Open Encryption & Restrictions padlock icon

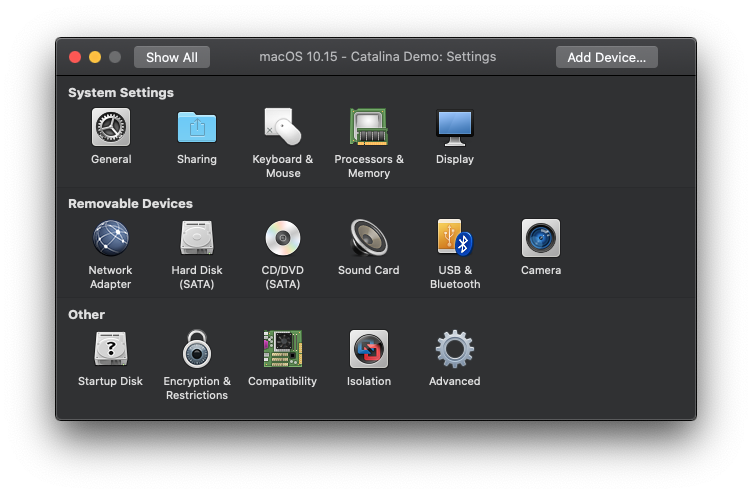click(x=197, y=349)
